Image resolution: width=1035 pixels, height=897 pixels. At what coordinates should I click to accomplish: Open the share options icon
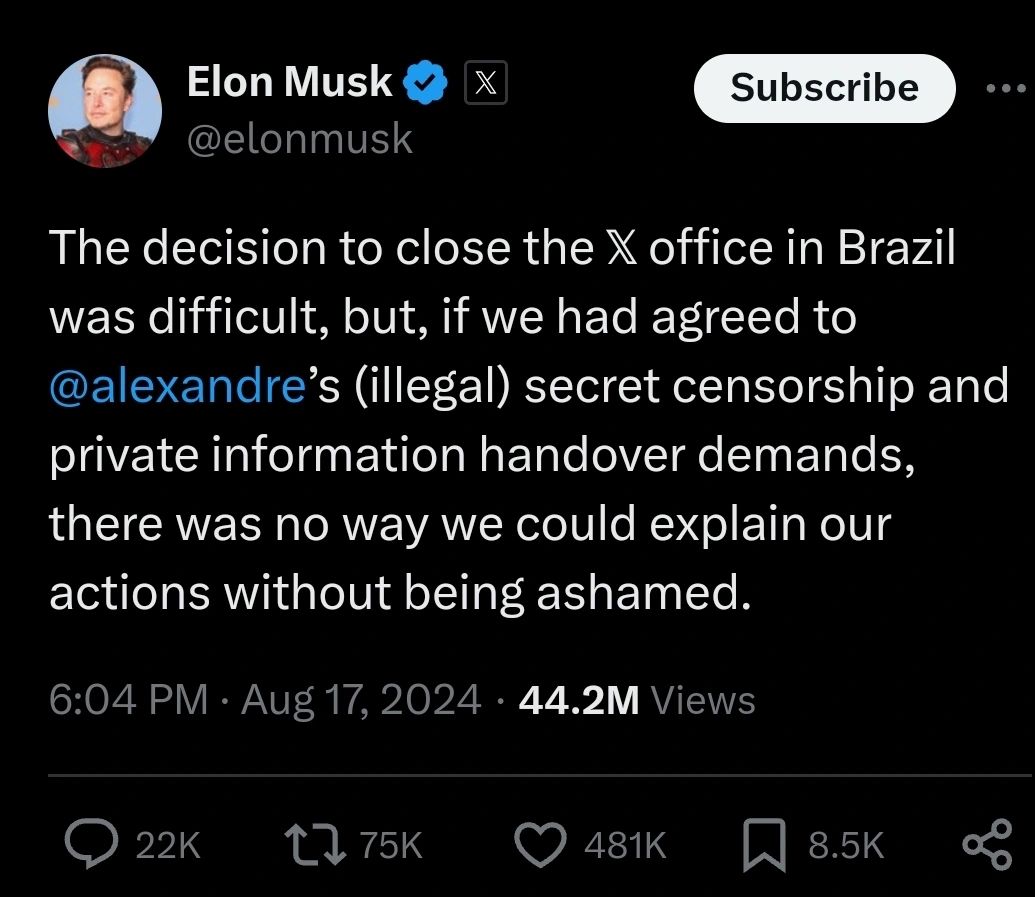(987, 844)
